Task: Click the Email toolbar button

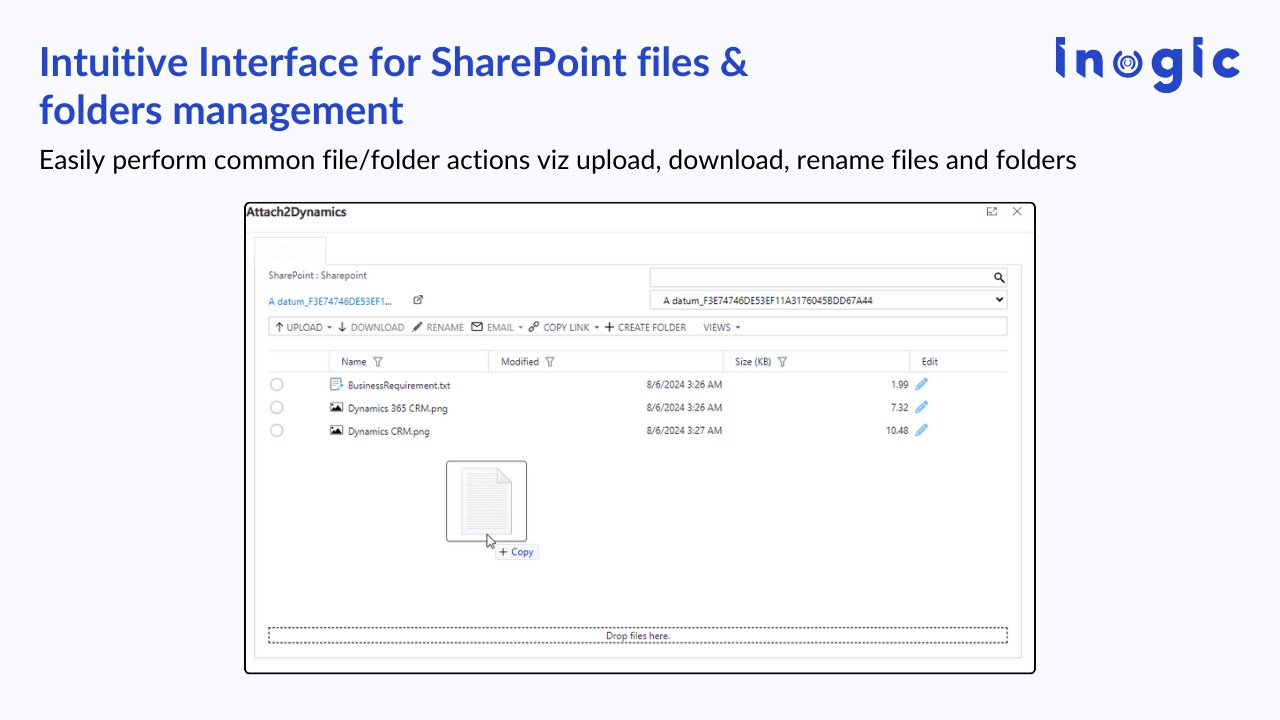Action: [x=493, y=327]
